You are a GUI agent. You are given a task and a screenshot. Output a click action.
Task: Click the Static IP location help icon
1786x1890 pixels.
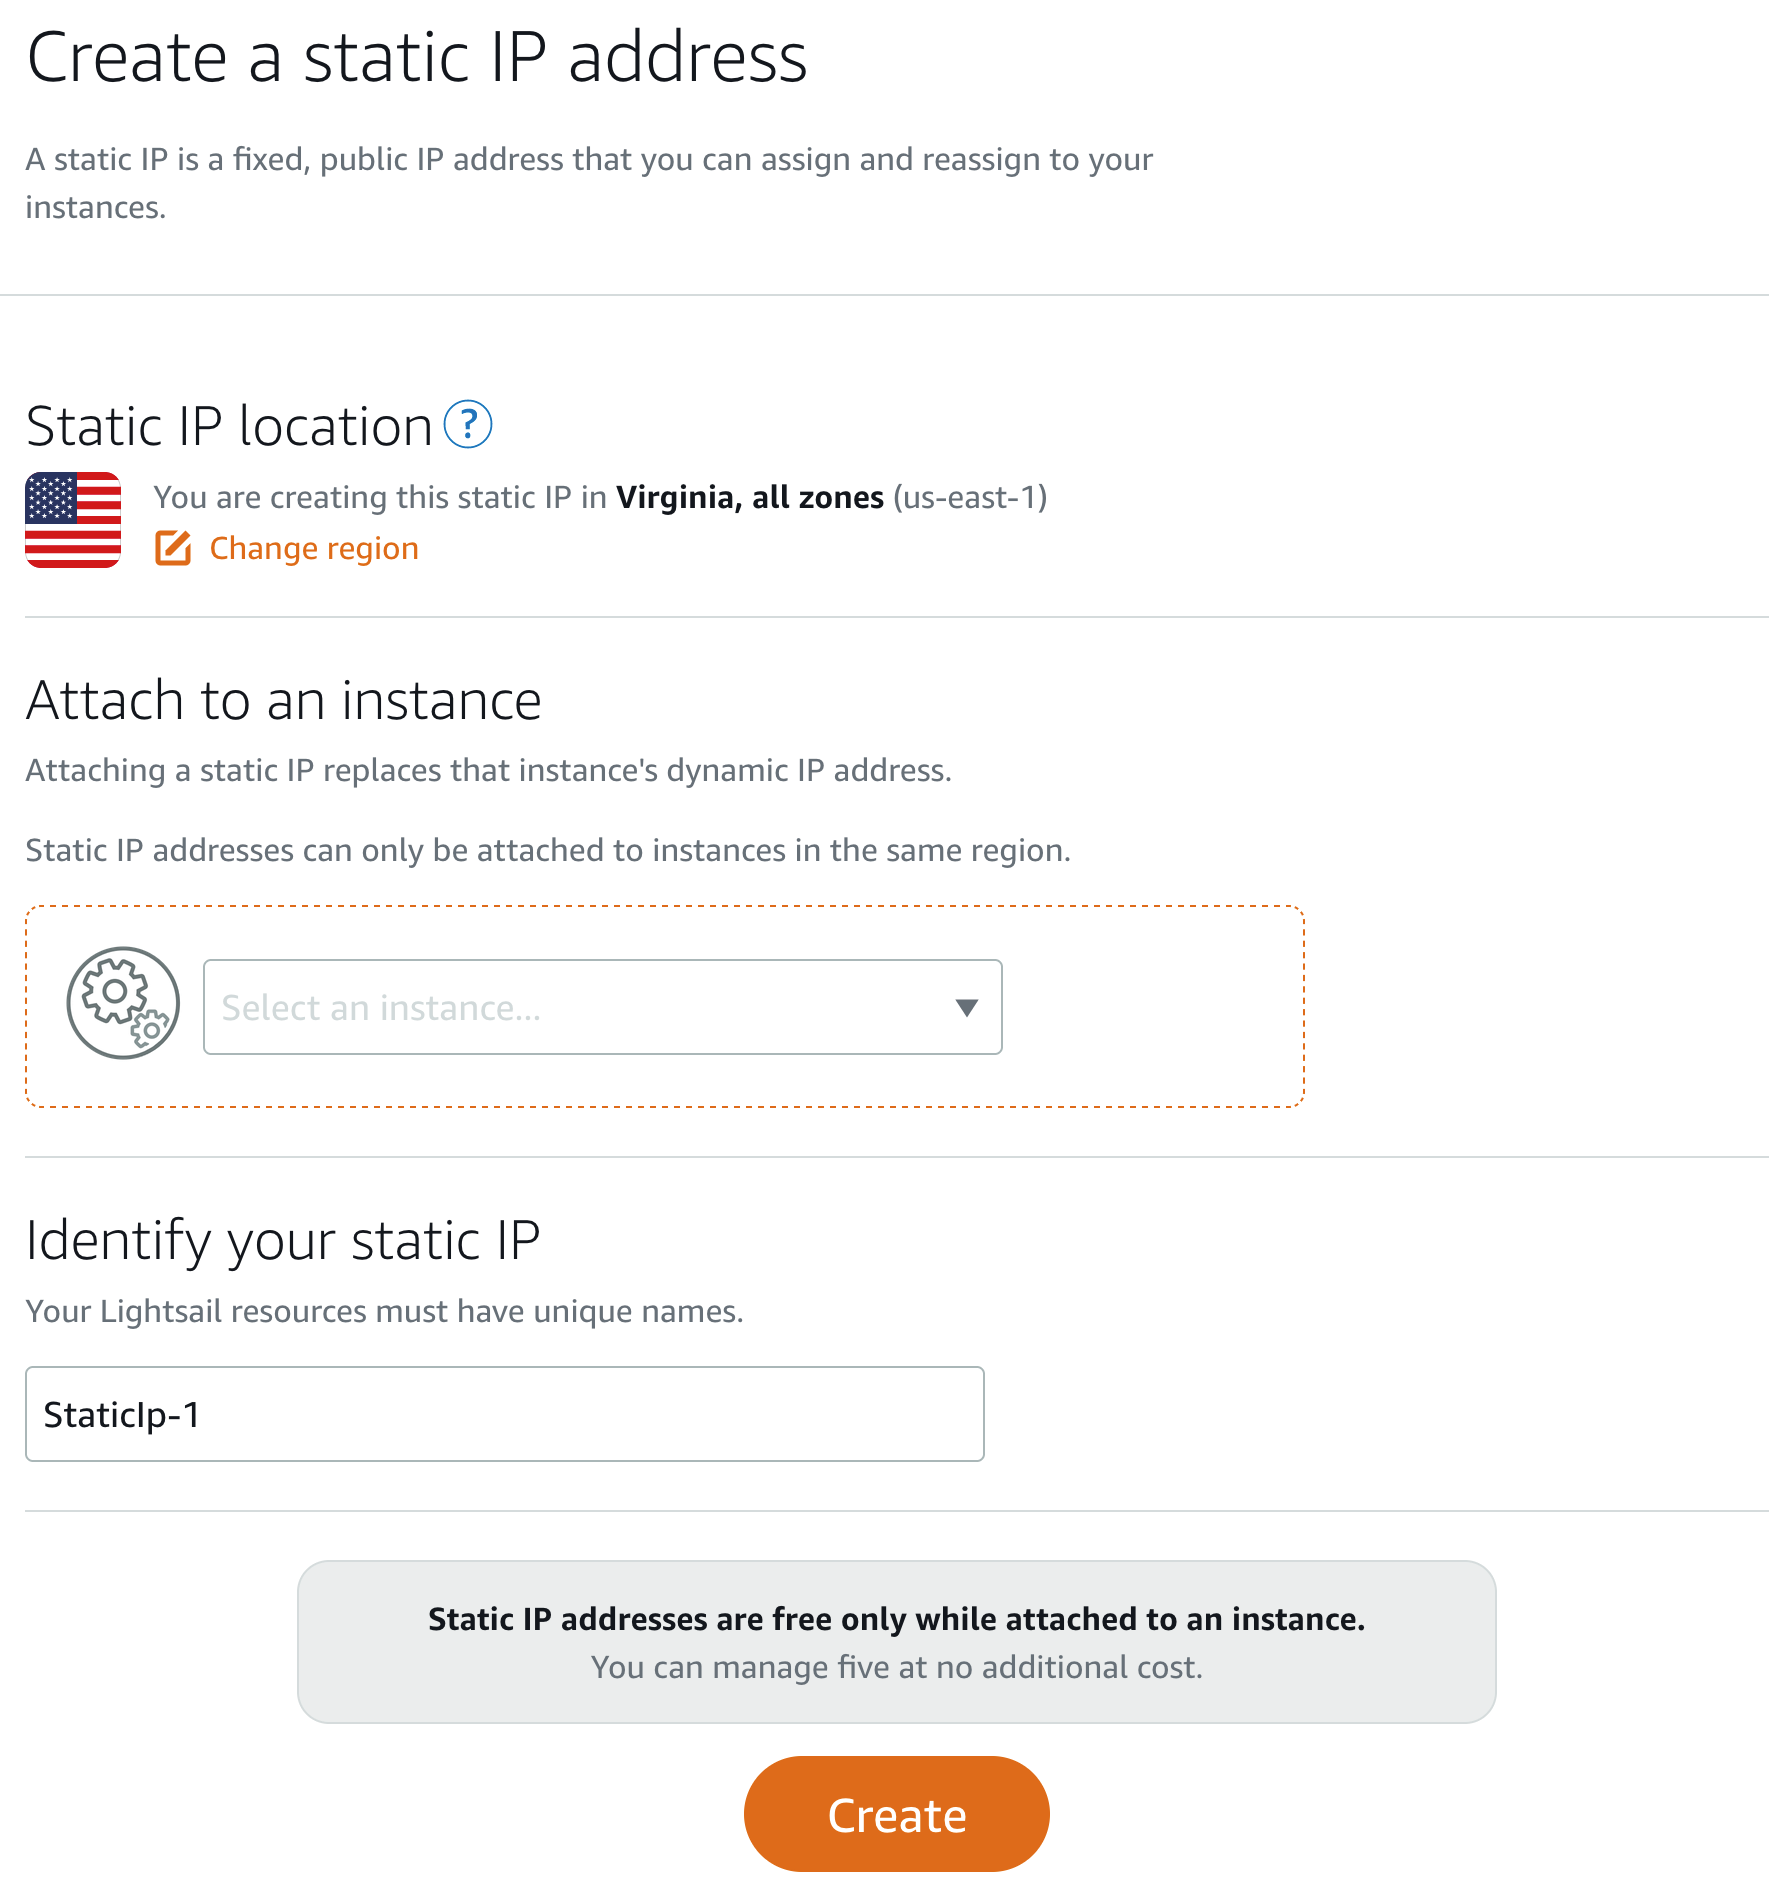pos(468,425)
